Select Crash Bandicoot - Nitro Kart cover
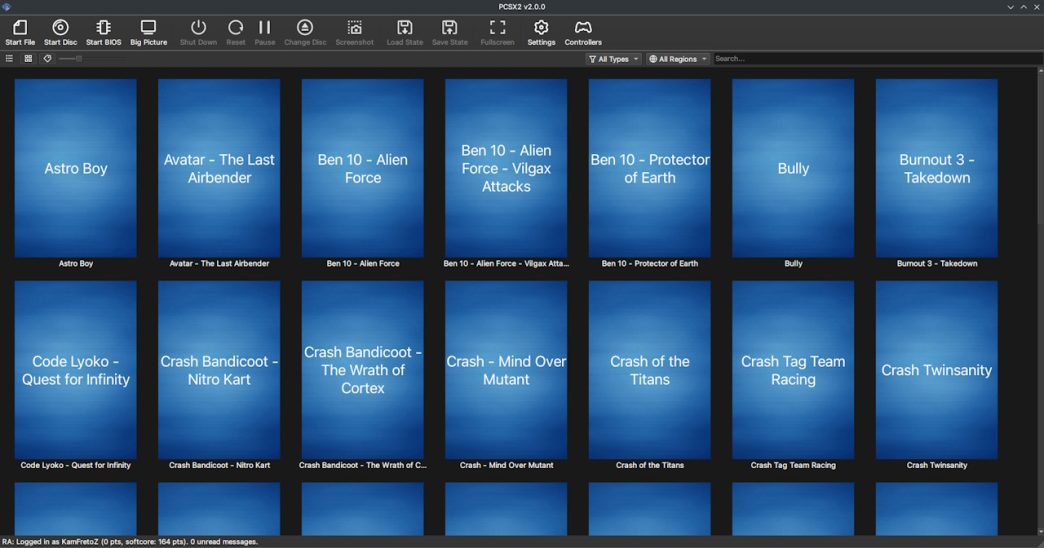This screenshot has height=548, width=1044. tap(219, 370)
